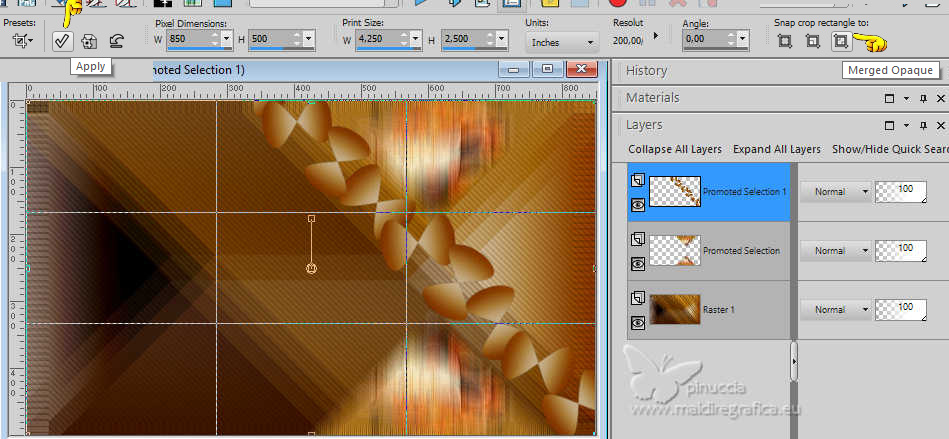Maximize the image document window
Image resolution: width=949 pixels, height=439 pixels.
pos(547,69)
